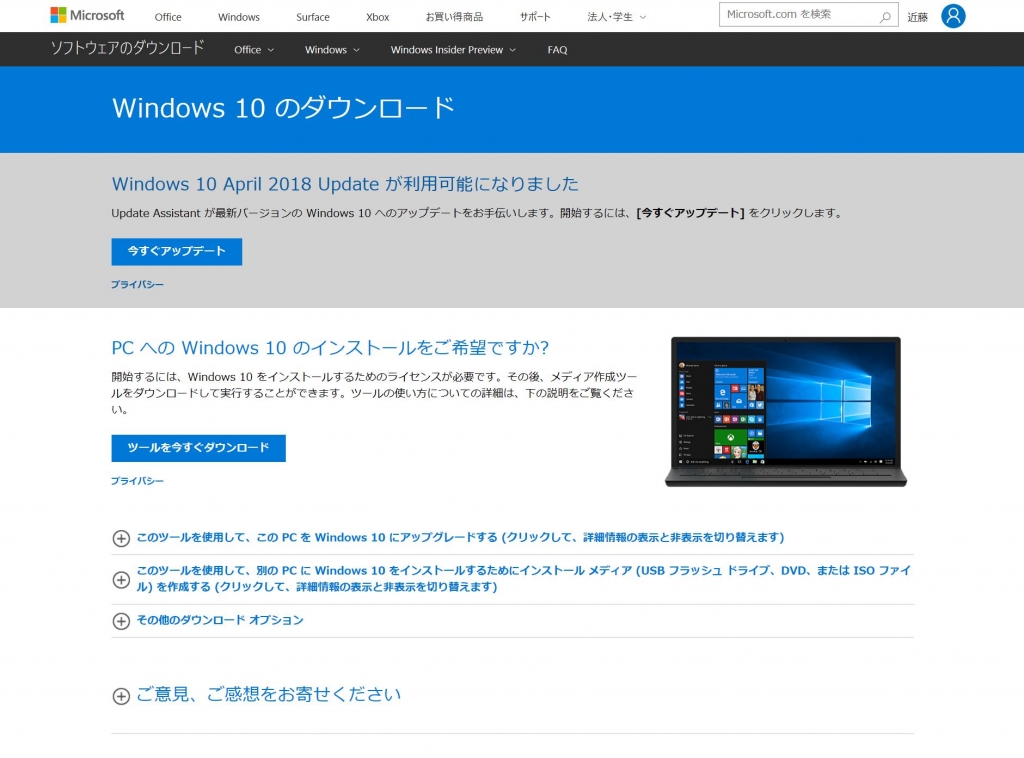Screen dimensions: 1024x758
Task: Select Surface in top navigation
Action: 312,17
